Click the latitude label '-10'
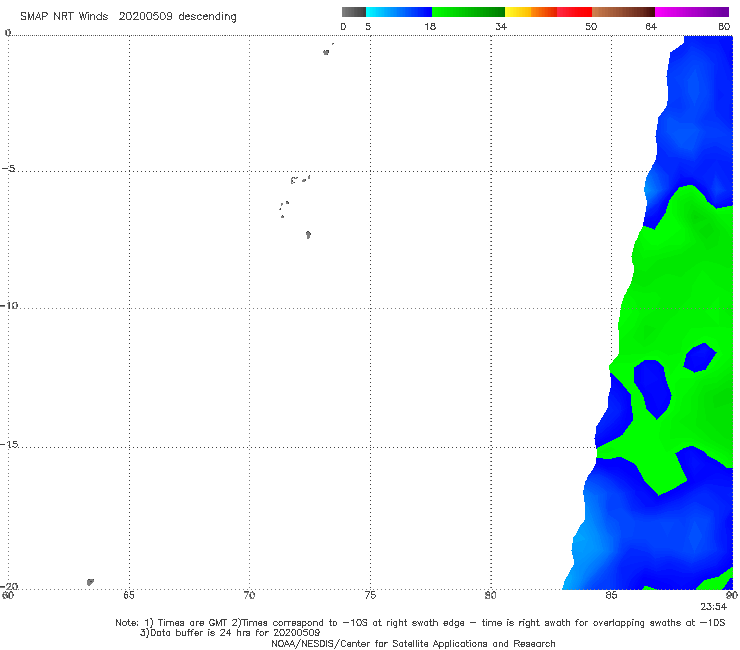This screenshot has width=740, height=650. point(9,305)
